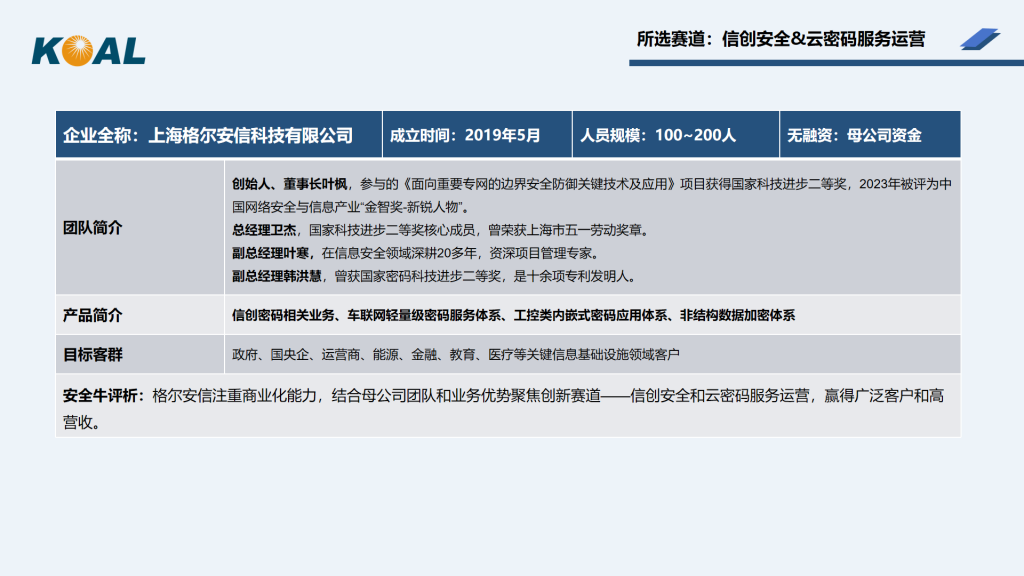Click the line starting "创始人、董事长叶枫"
Image resolution: width=1024 pixels, height=576 pixels.
592,195
